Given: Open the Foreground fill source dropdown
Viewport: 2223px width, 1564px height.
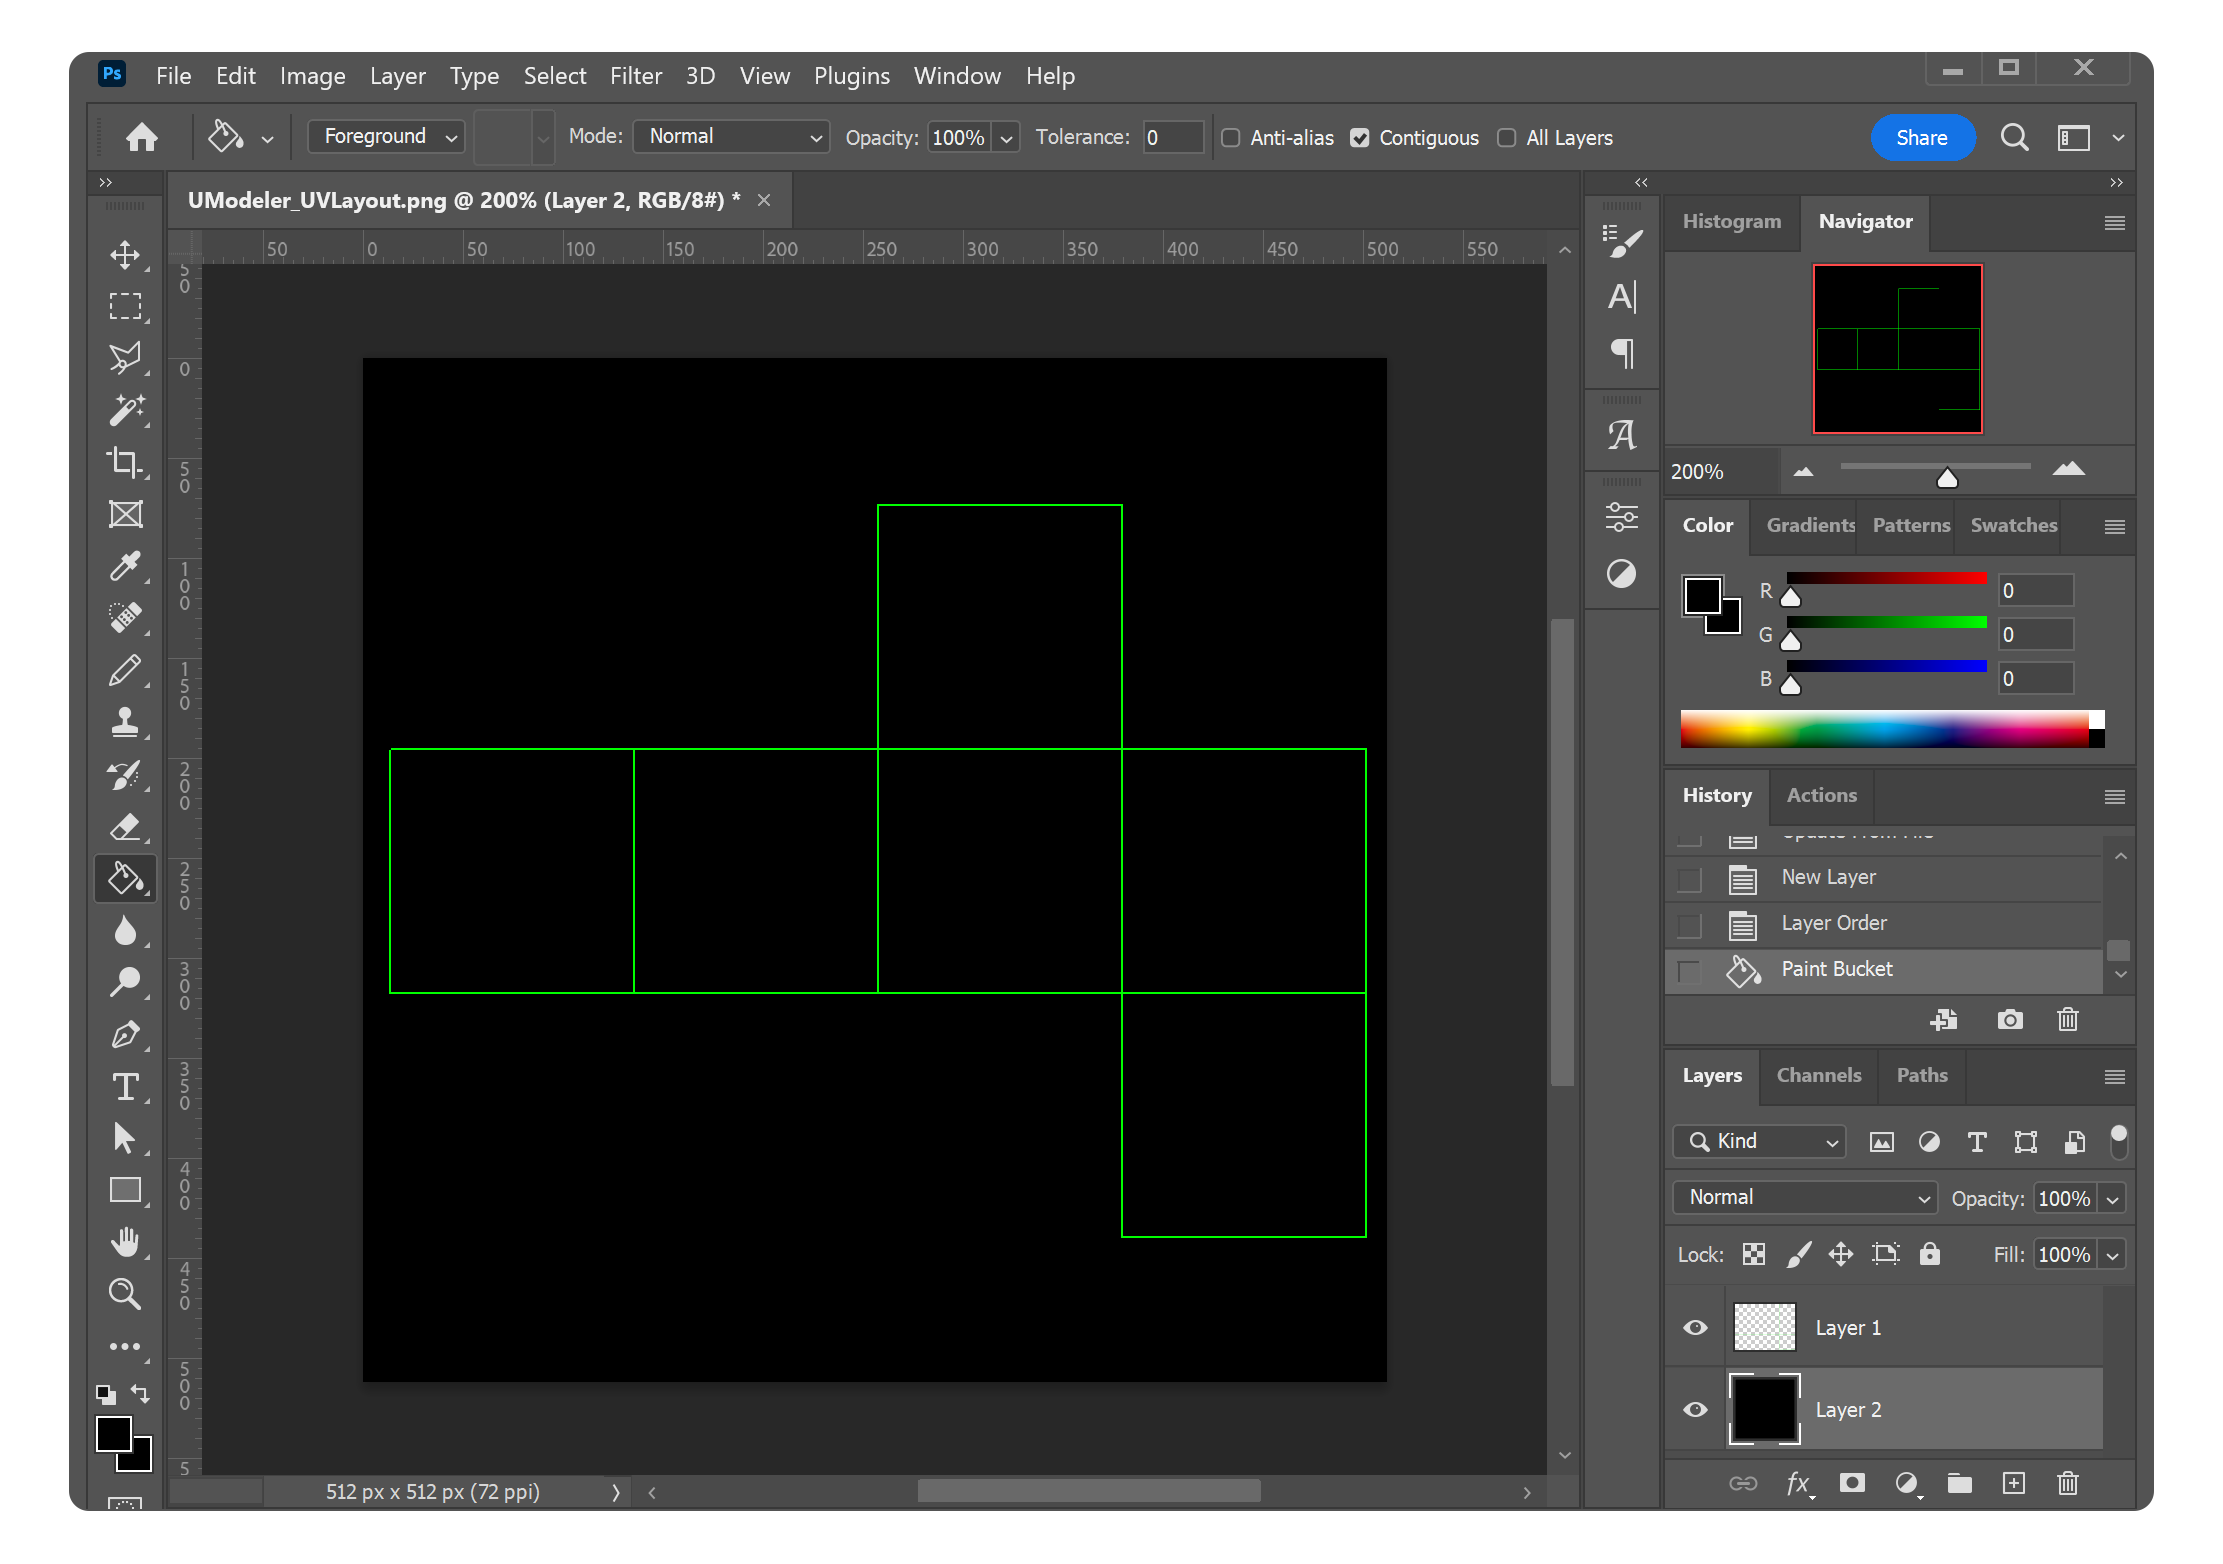Looking at the screenshot, I should [x=386, y=137].
